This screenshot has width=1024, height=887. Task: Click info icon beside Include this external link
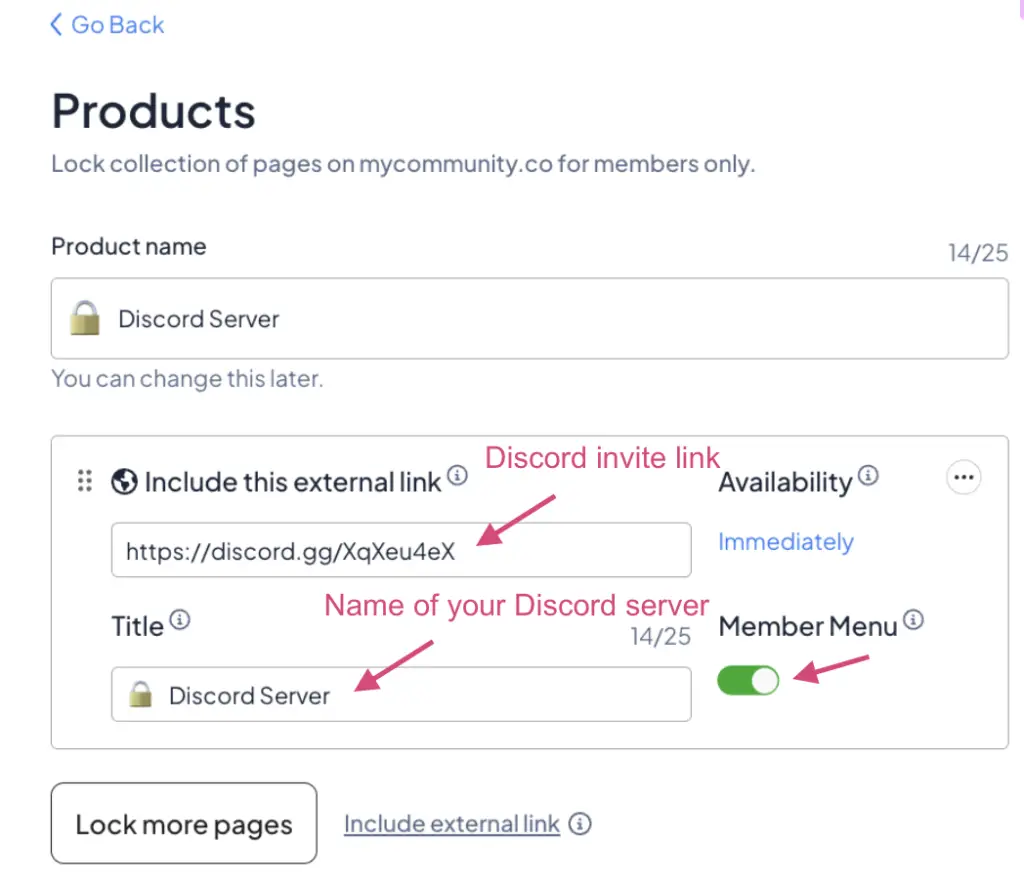pyautogui.click(x=458, y=475)
